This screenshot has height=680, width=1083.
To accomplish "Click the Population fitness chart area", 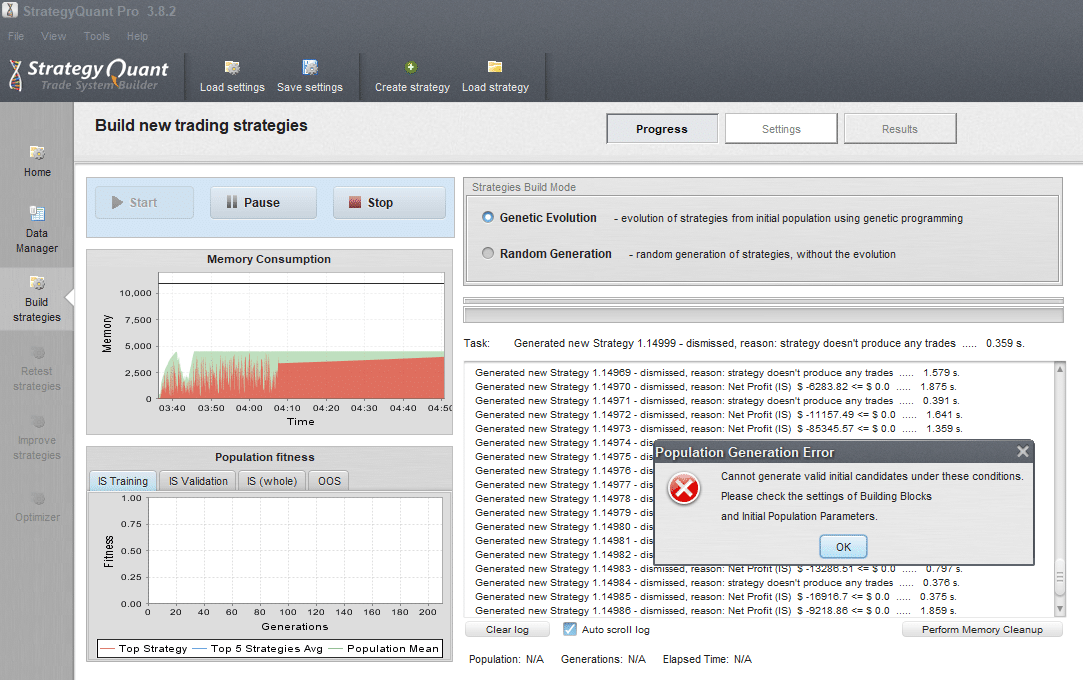I will [295, 551].
